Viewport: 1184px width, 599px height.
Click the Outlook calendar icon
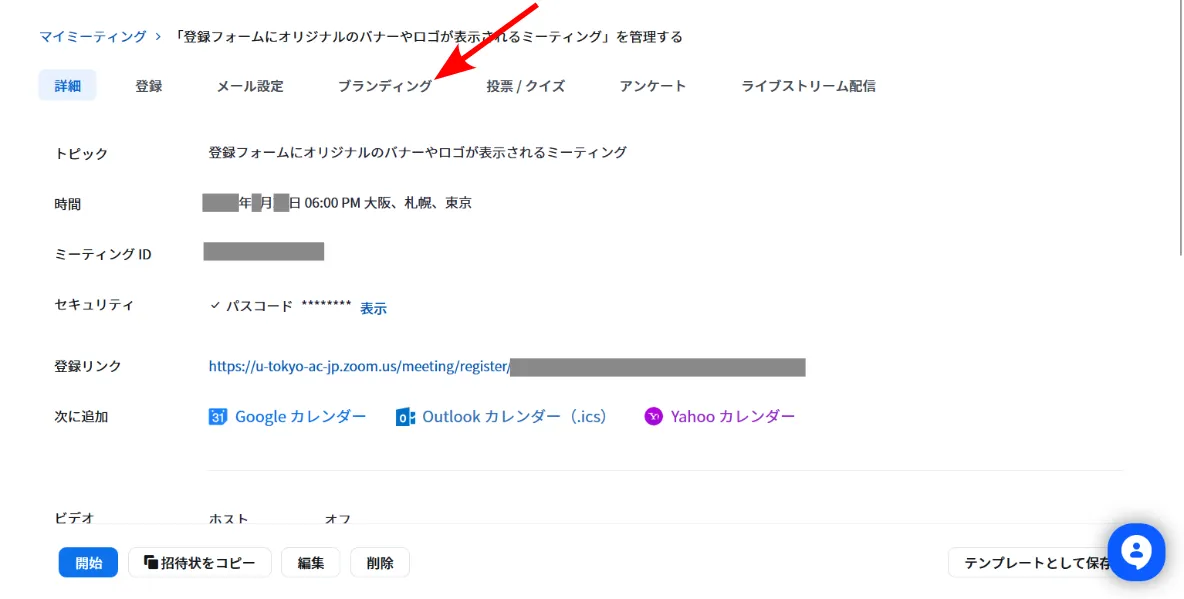pyautogui.click(x=405, y=417)
